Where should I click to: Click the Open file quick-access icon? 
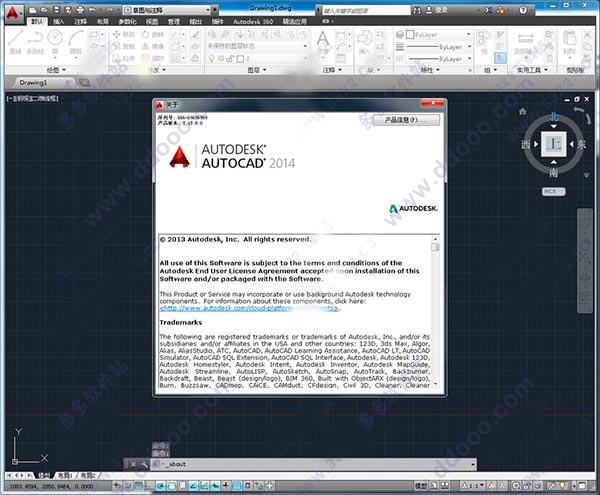tap(44, 10)
